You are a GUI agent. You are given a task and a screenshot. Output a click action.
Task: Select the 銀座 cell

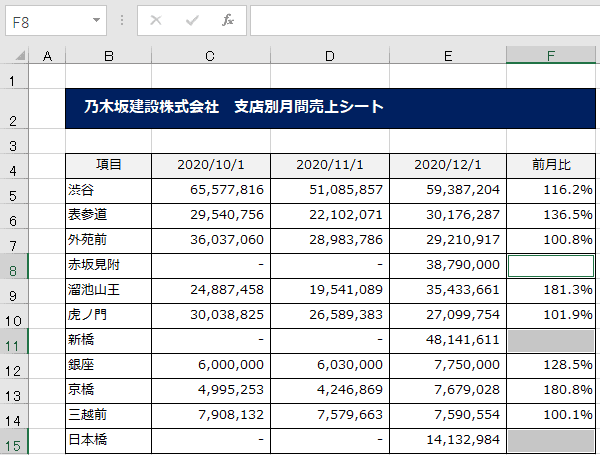click(109, 366)
